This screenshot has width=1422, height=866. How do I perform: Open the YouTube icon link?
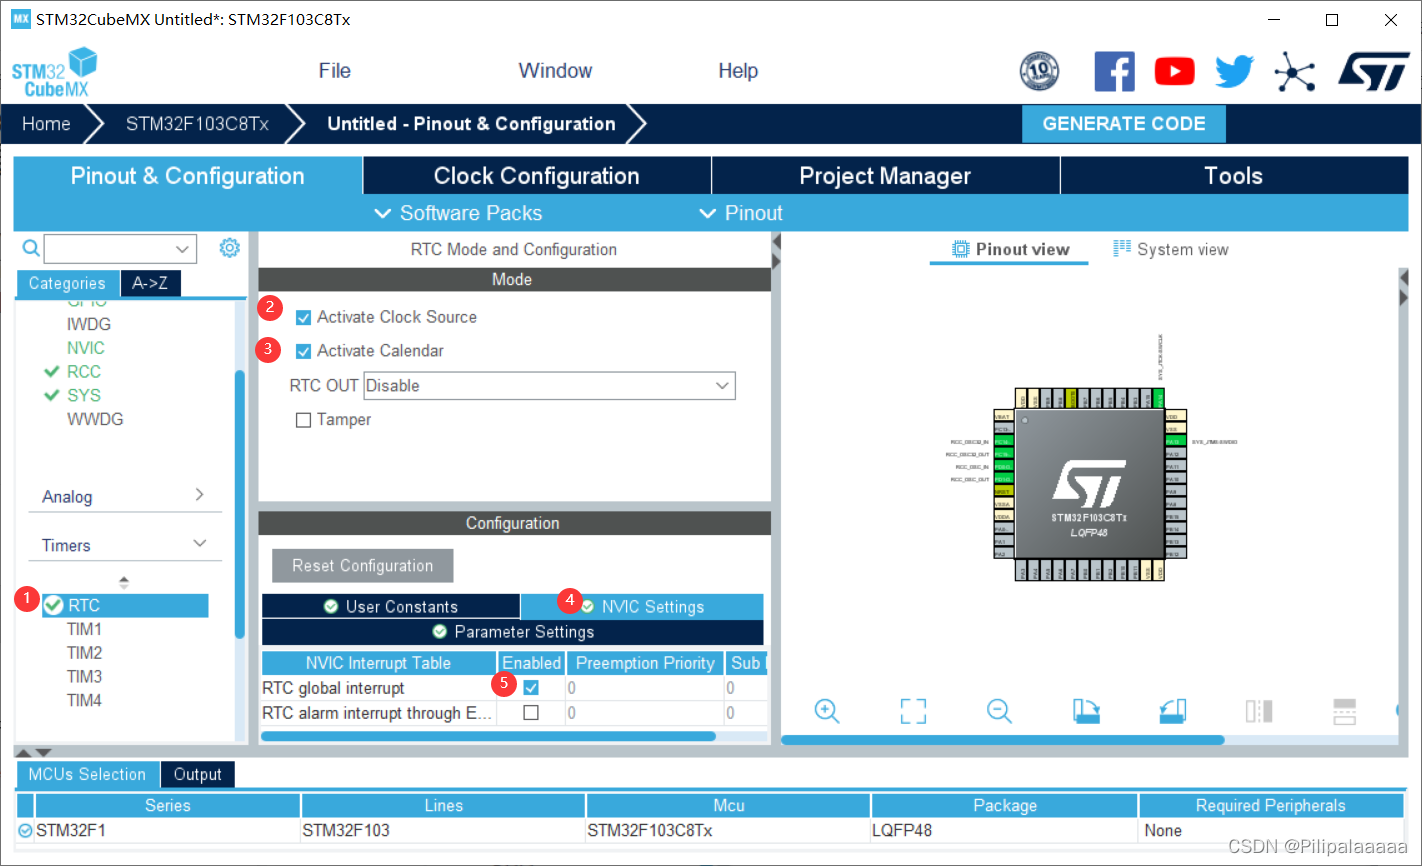pos(1174,71)
